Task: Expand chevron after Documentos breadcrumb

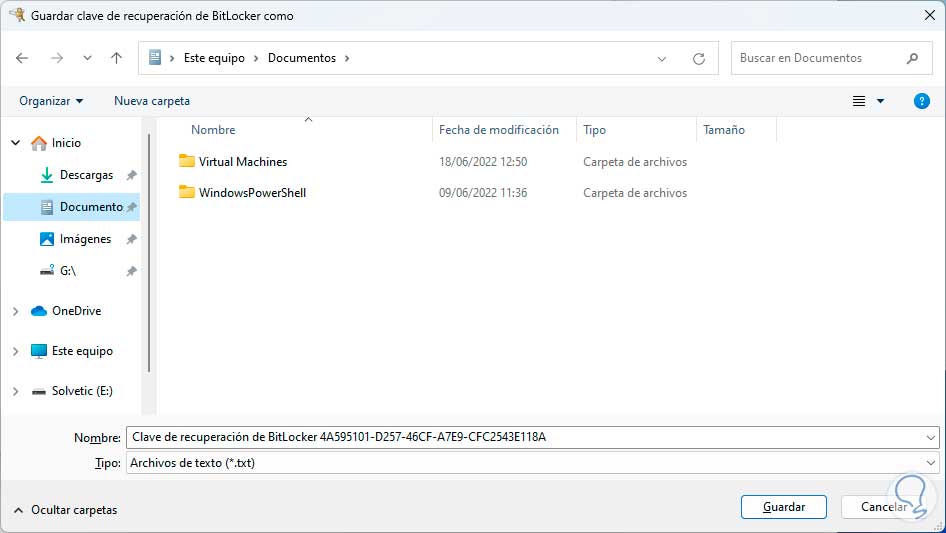Action: pyautogui.click(x=347, y=59)
